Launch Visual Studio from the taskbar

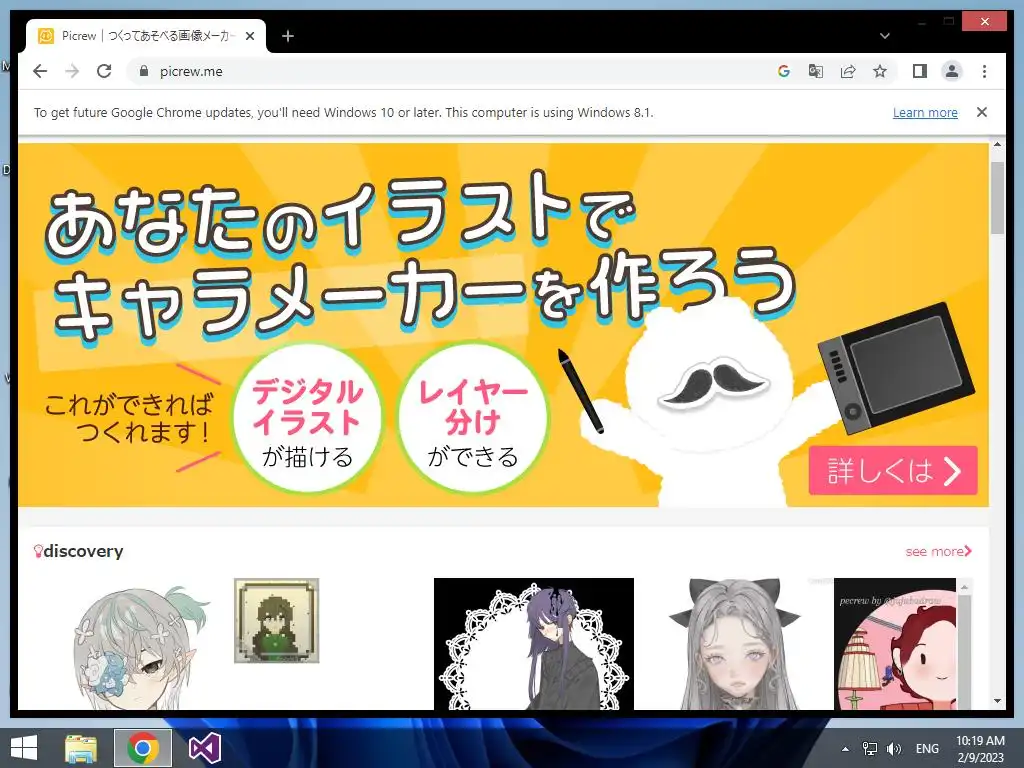coord(205,748)
